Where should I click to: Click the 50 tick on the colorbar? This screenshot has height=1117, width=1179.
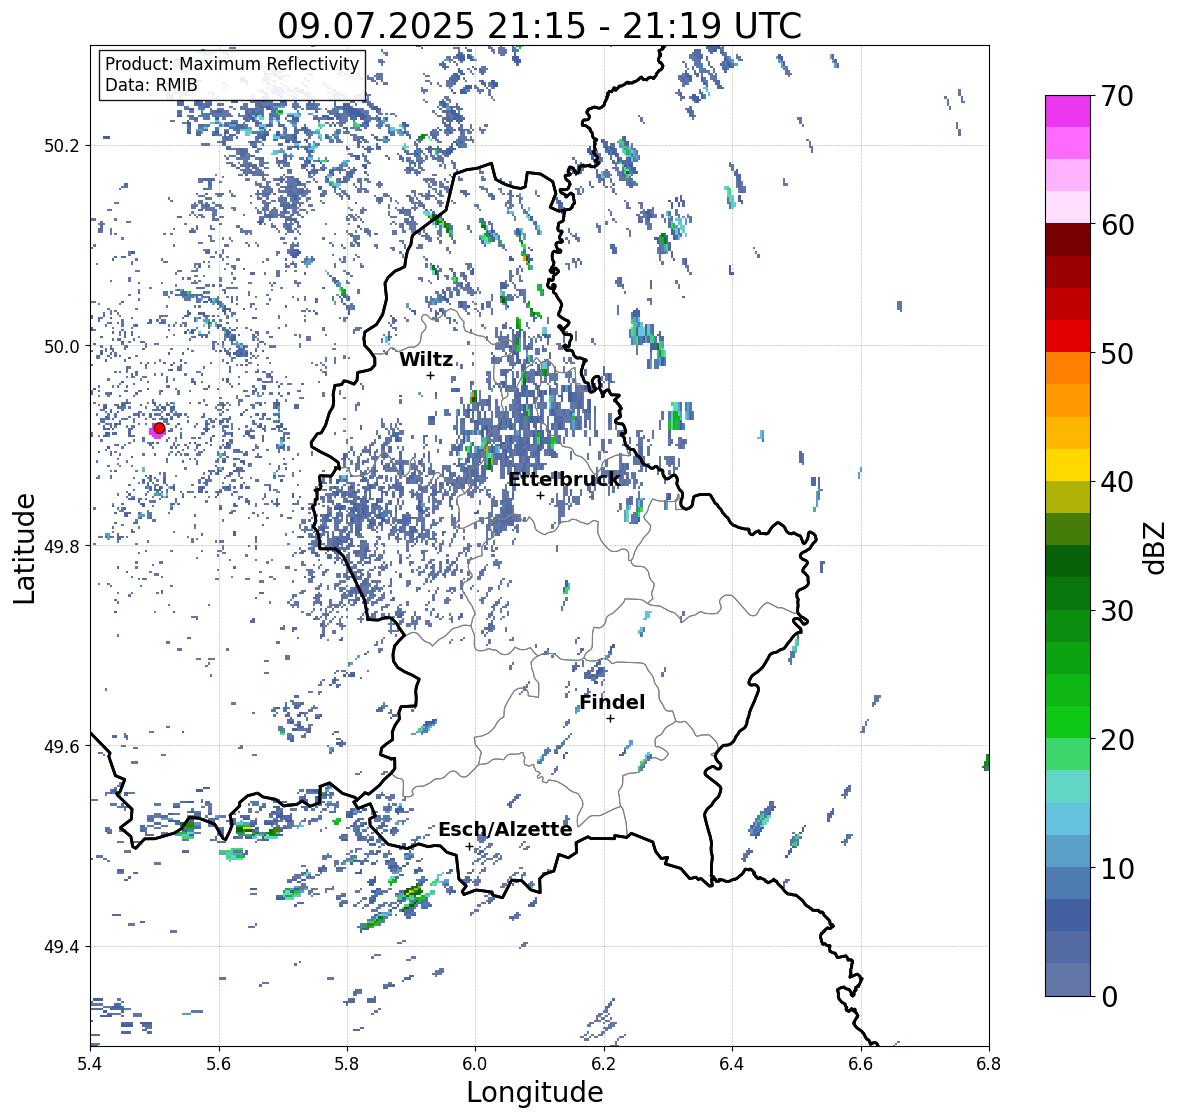point(1117,353)
